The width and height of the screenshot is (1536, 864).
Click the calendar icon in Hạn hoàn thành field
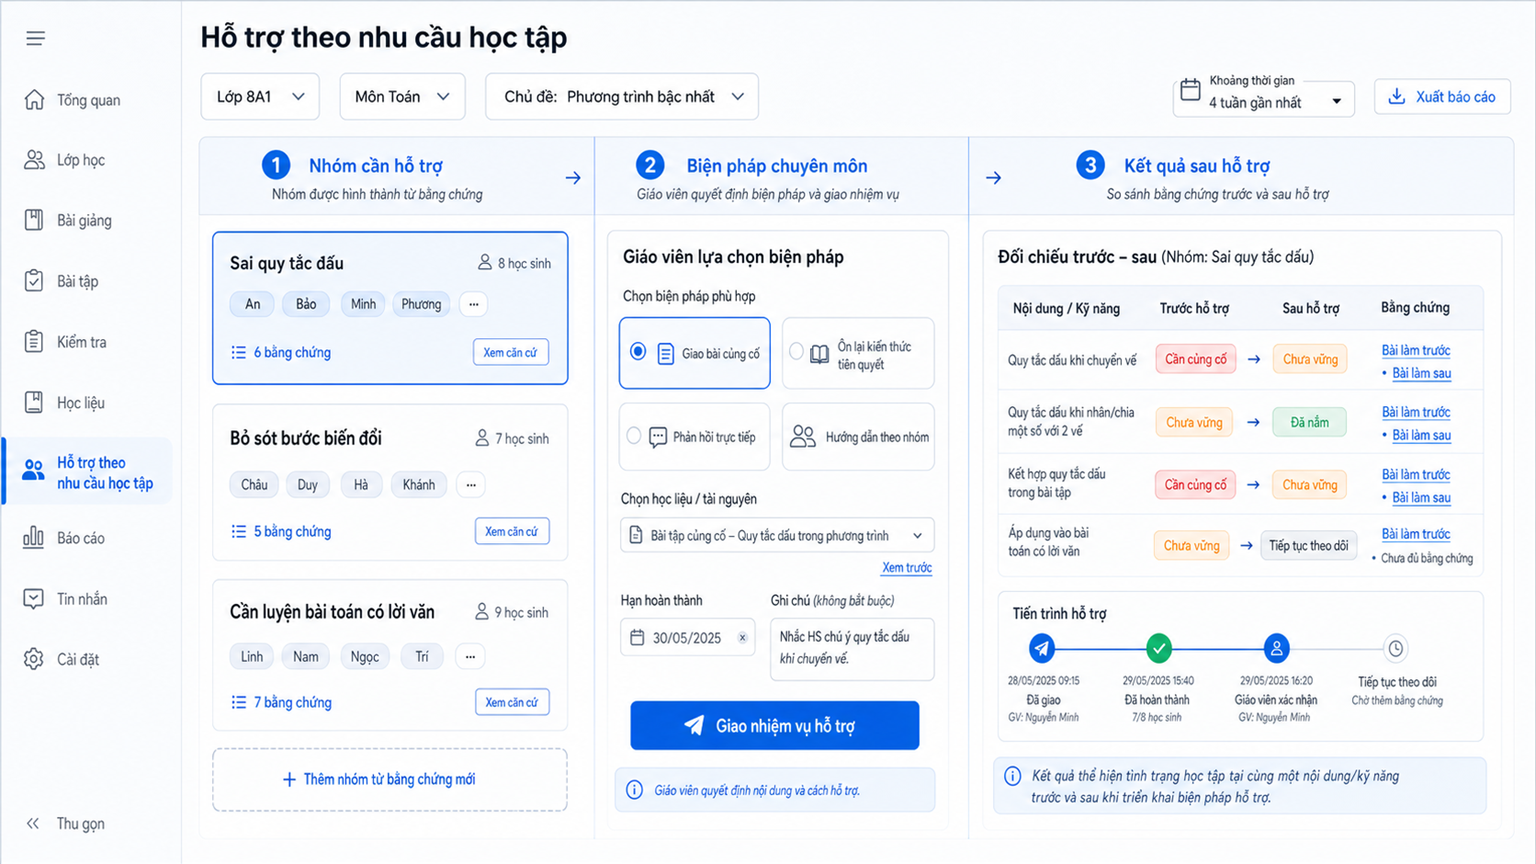point(637,637)
